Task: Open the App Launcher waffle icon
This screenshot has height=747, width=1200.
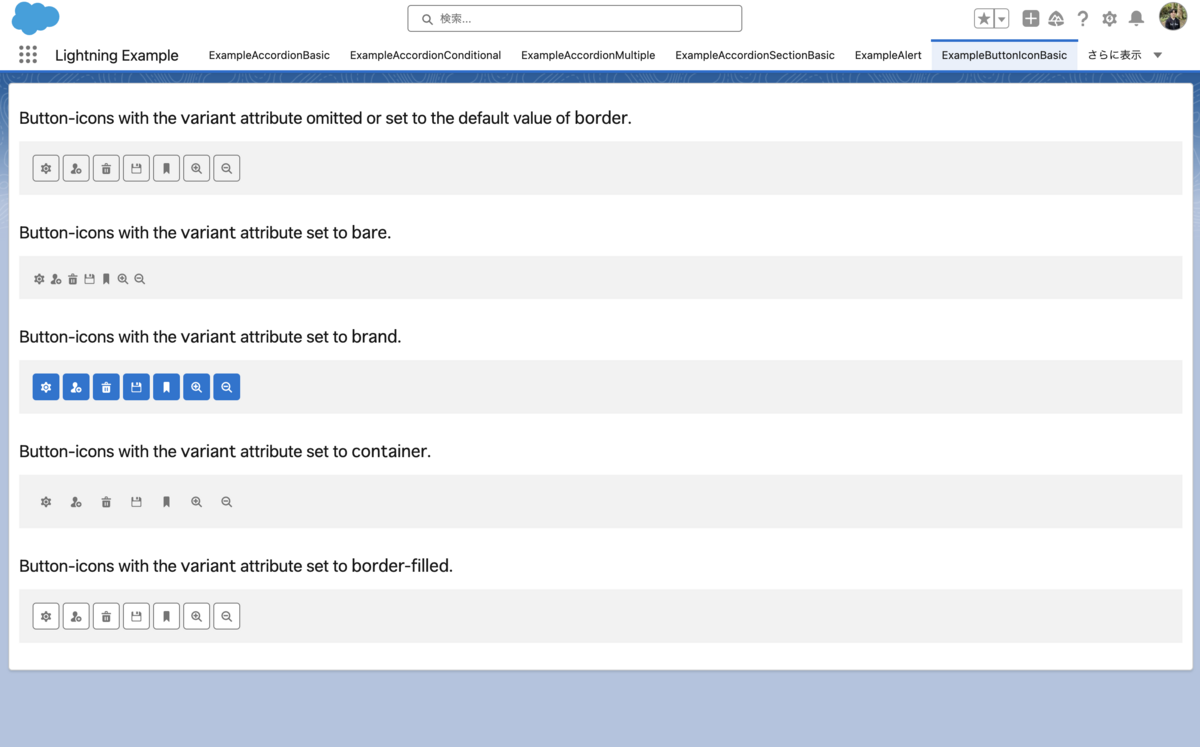Action: (x=27, y=55)
